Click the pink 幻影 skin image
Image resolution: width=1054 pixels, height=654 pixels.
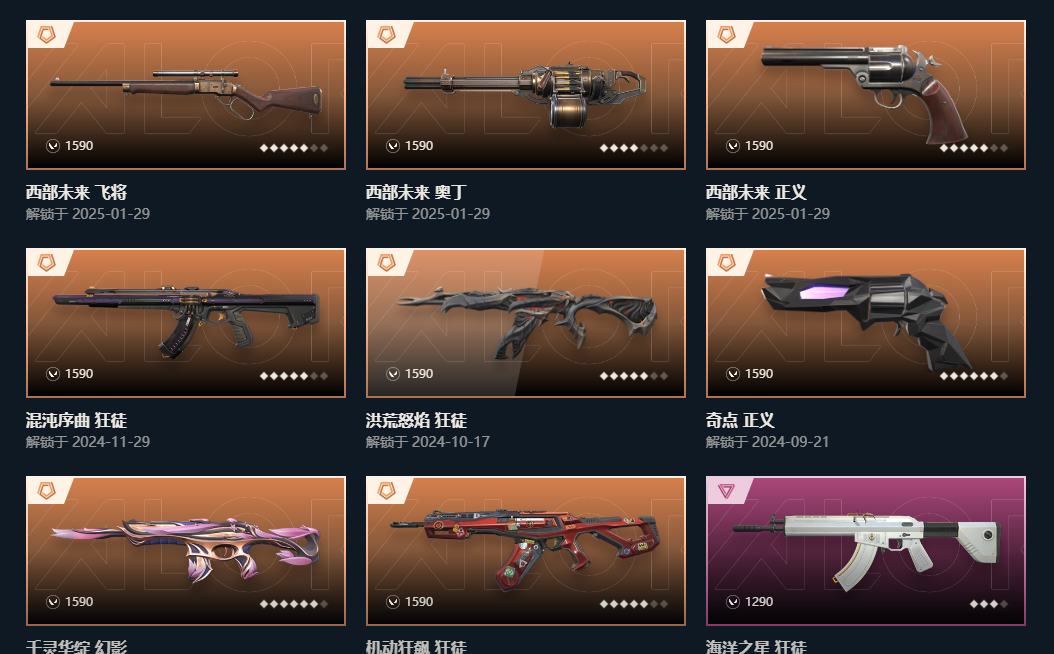click(186, 550)
